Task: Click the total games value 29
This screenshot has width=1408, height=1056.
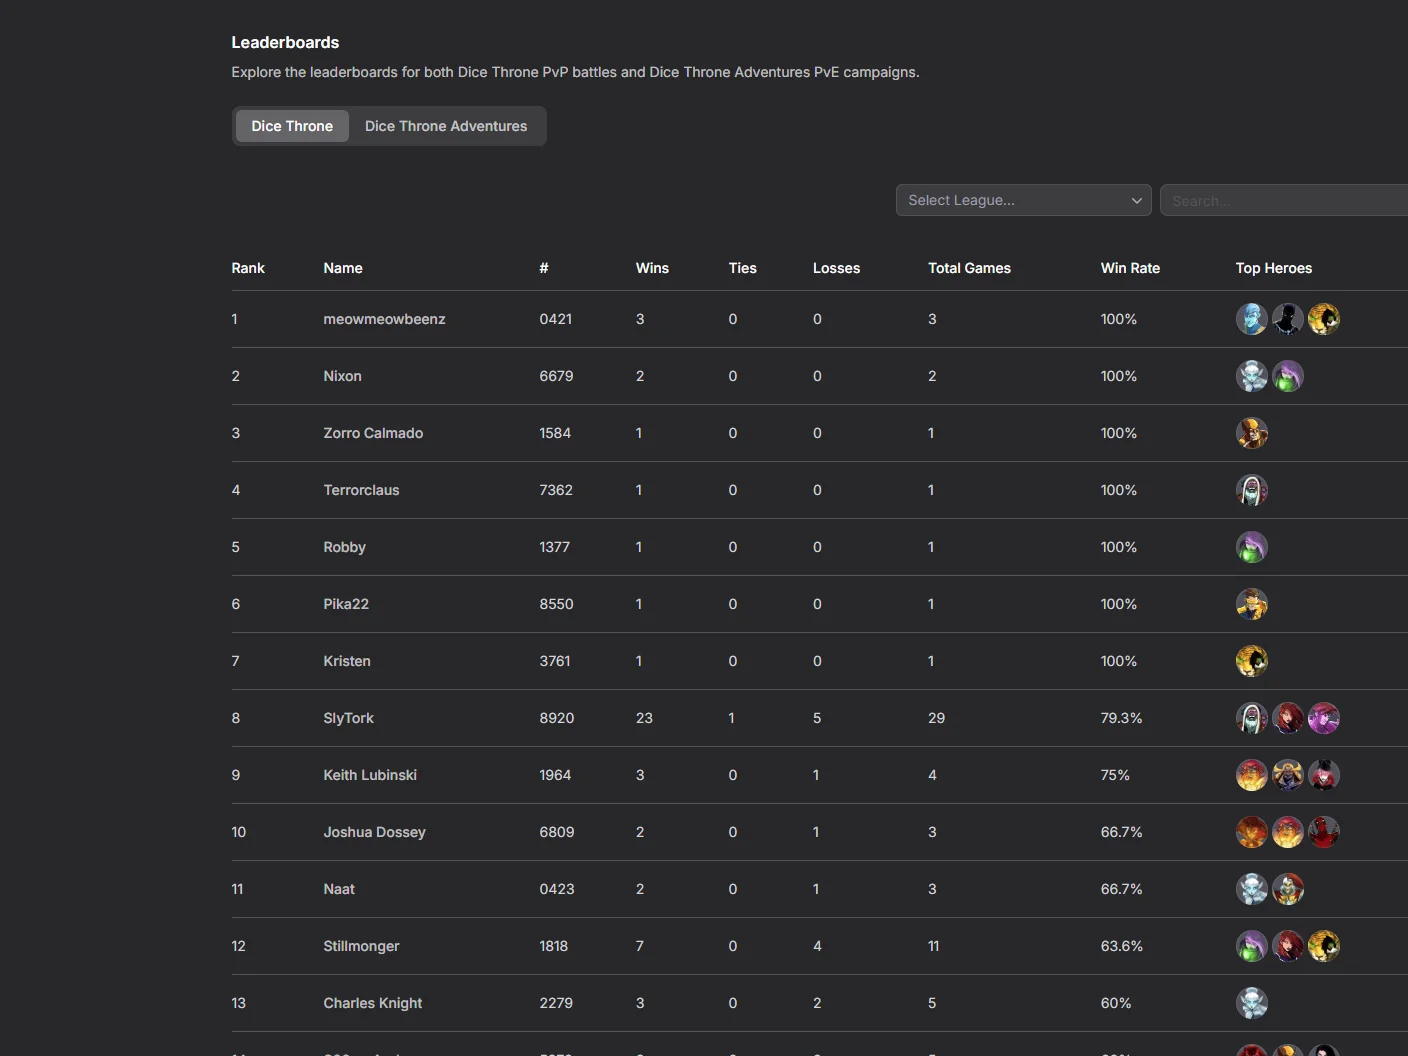Action: click(x=936, y=718)
